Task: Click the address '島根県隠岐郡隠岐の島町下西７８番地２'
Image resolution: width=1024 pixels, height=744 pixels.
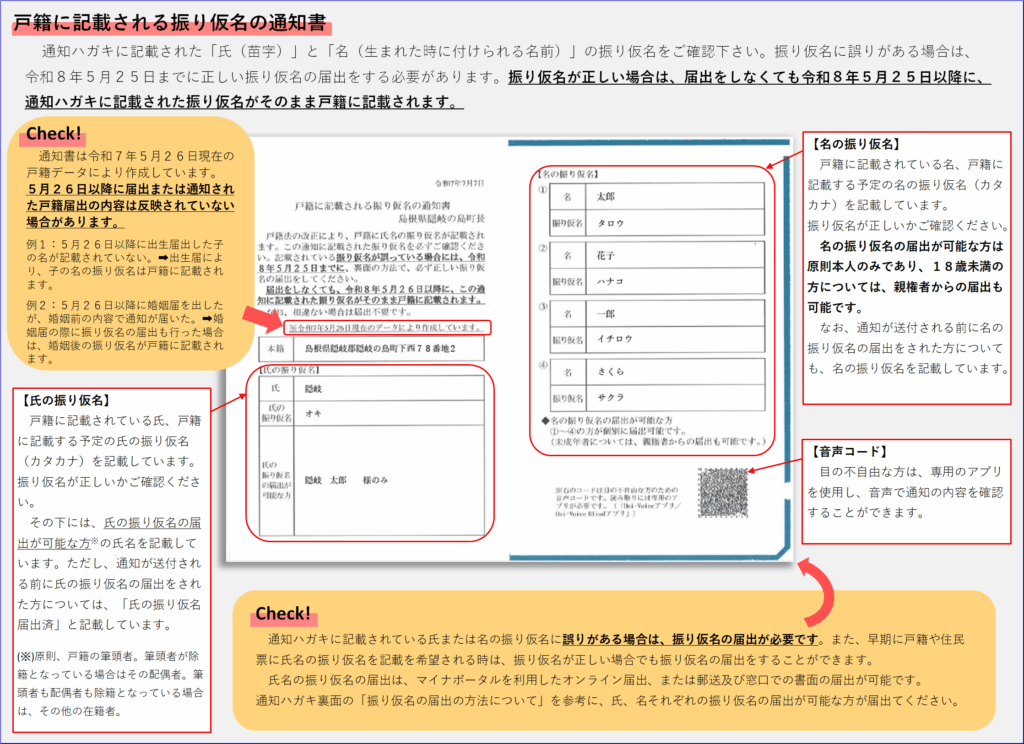Action: tap(380, 349)
